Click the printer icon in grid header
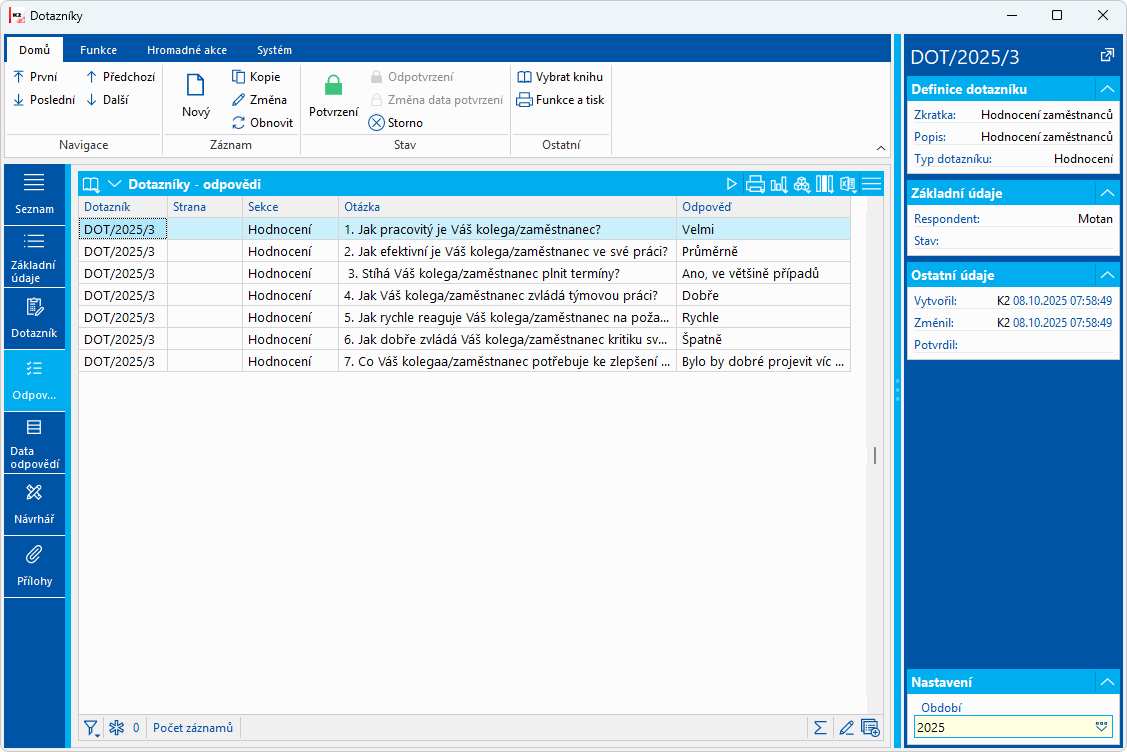Viewport: 1127px width, 752px height. click(755, 184)
